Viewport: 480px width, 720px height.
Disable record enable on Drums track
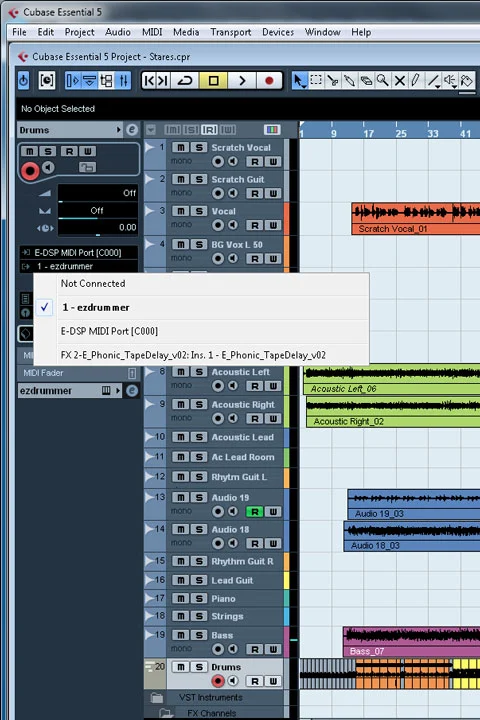218,681
